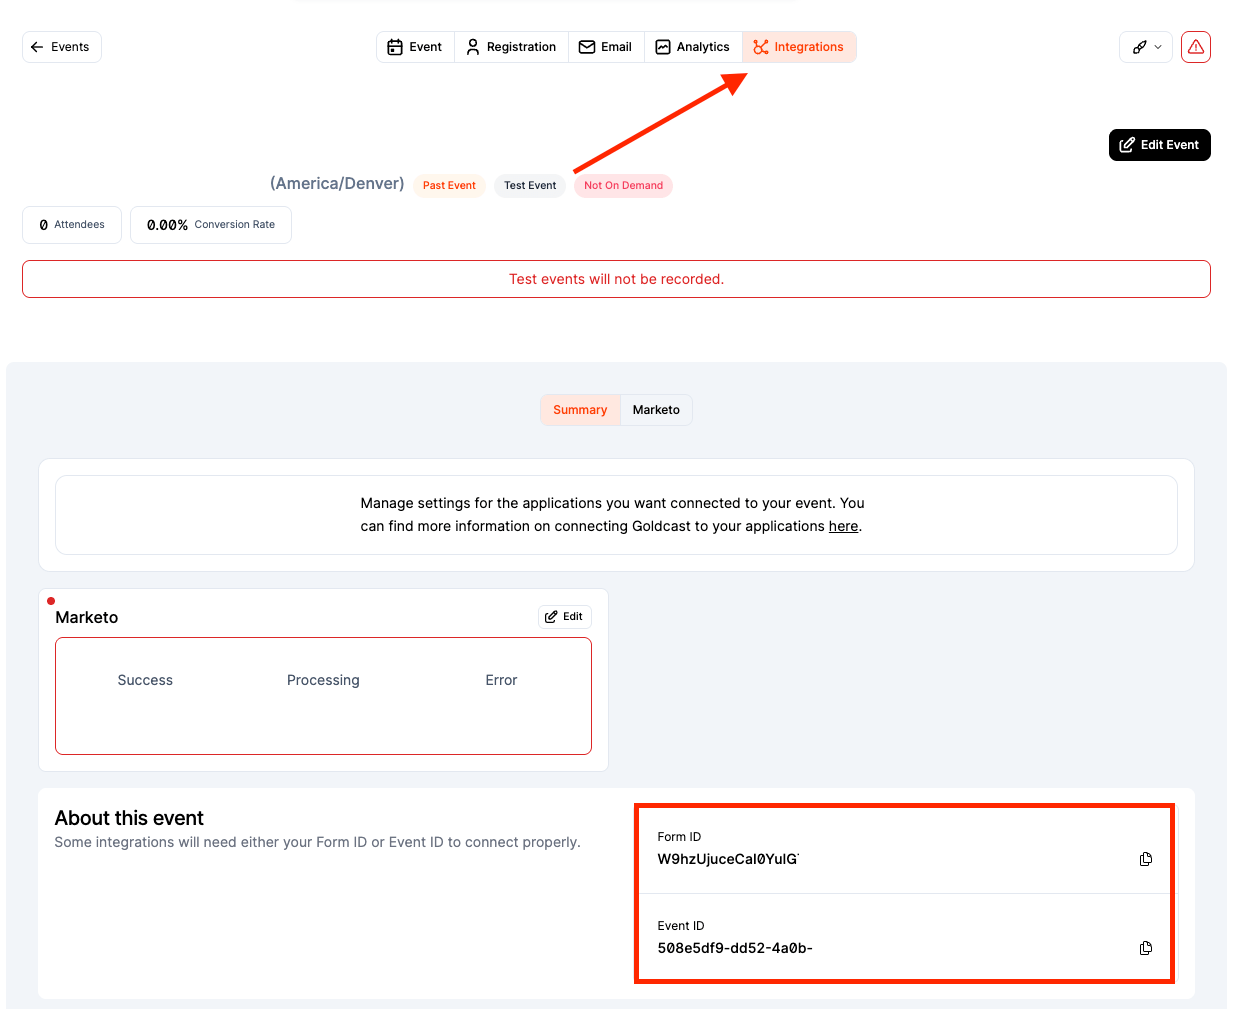This screenshot has height=1009, width=1242.
Task: View the Analytics tab
Action: (693, 47)
